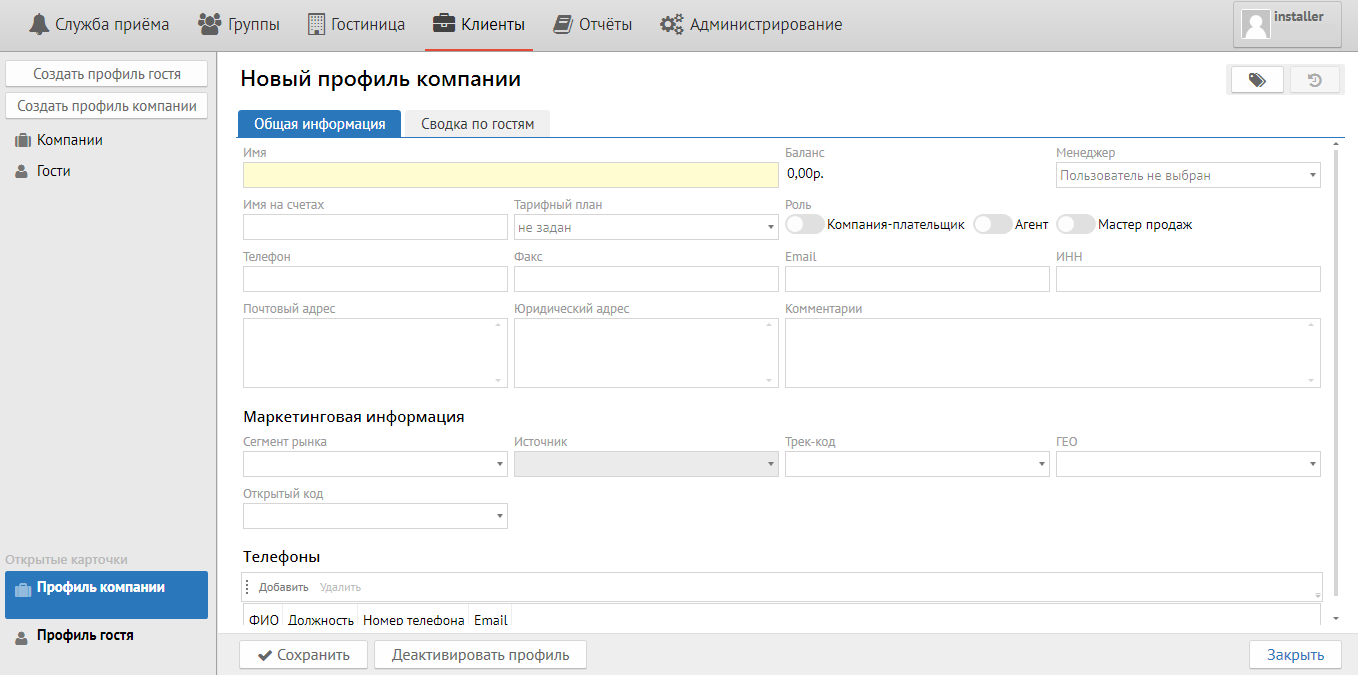Screen dimensions: 1358x675
Task: Turn on the Мастер продаж switch
Action: tap(1075, 225)
